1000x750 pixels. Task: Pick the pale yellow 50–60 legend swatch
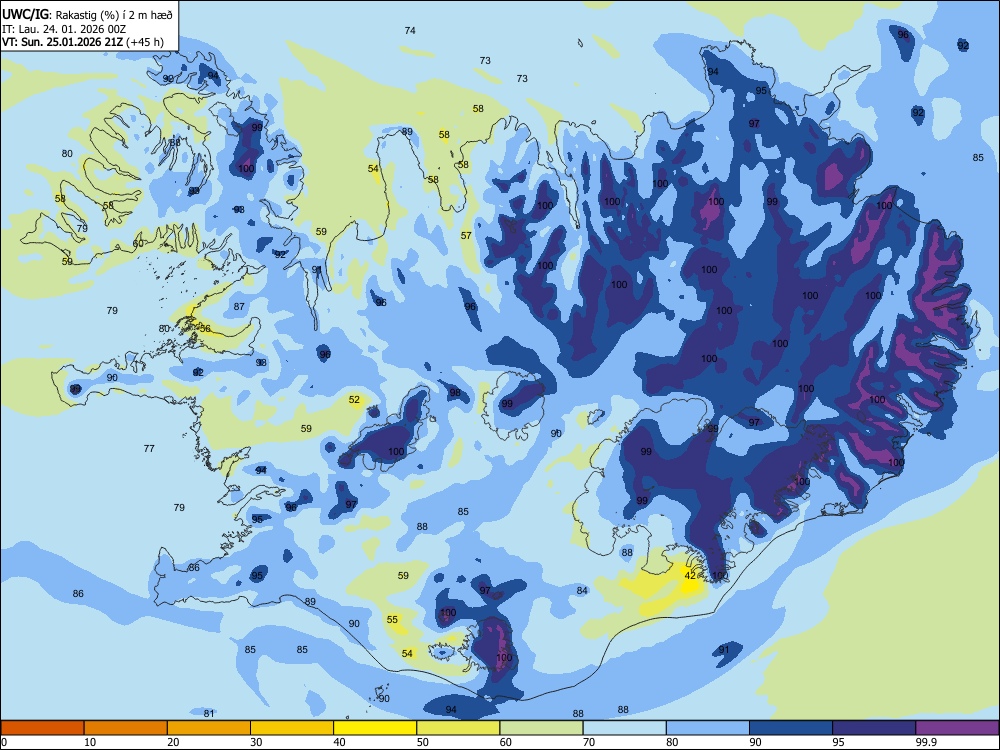(x=458, y=728)
